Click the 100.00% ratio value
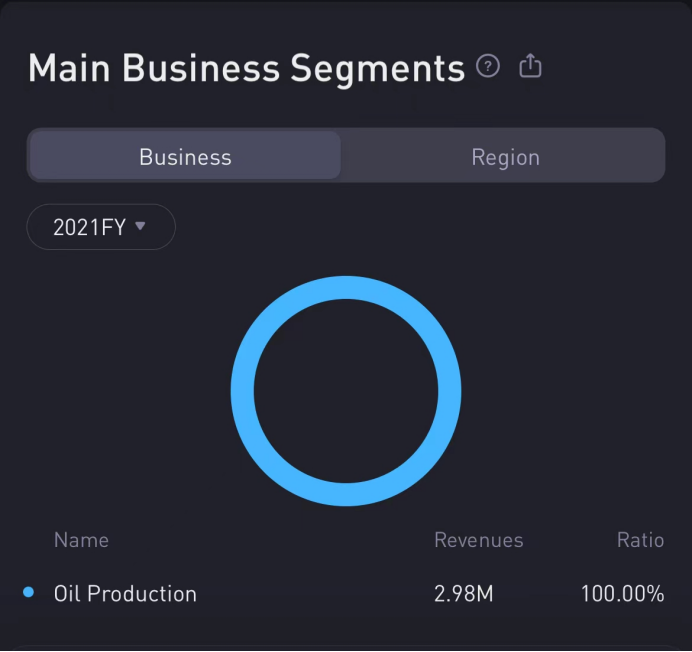692x652 pixels. tap(622, 593)
